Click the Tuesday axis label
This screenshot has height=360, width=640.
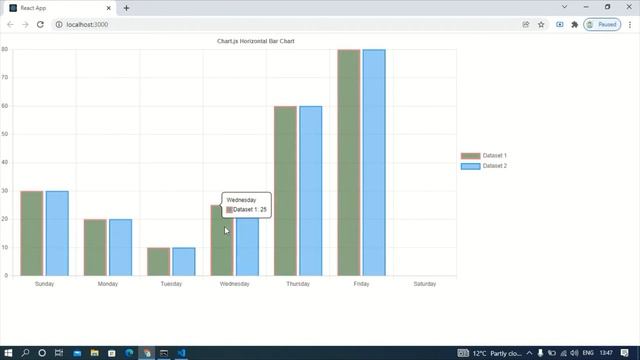[x=171, y=284]
